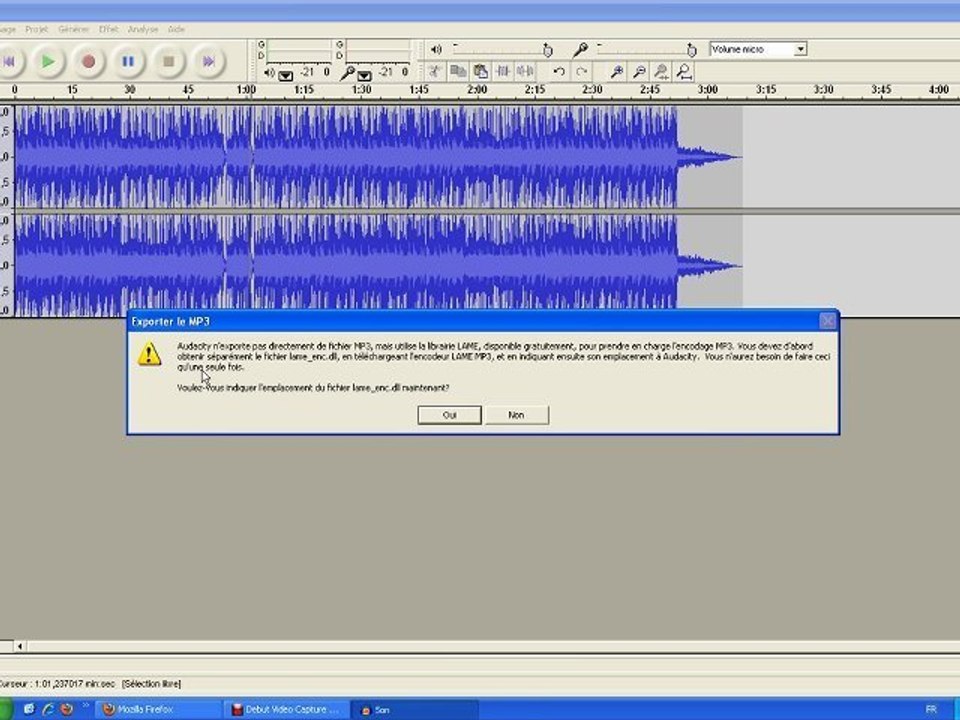Viewport: 960px width, 720px height.
Task: Click the Undo arrow icon
Action: click(x=558, y=72)
